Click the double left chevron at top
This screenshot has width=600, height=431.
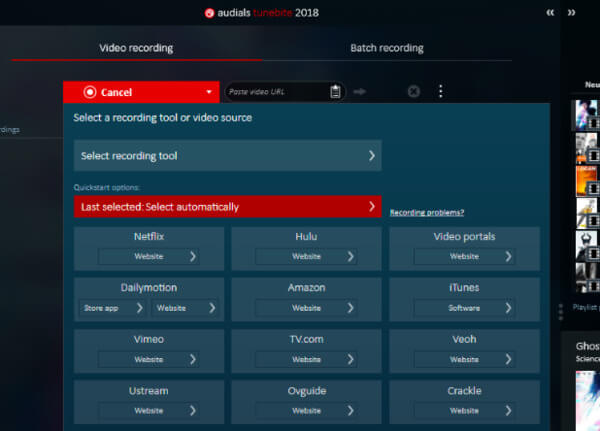(550, 13)
